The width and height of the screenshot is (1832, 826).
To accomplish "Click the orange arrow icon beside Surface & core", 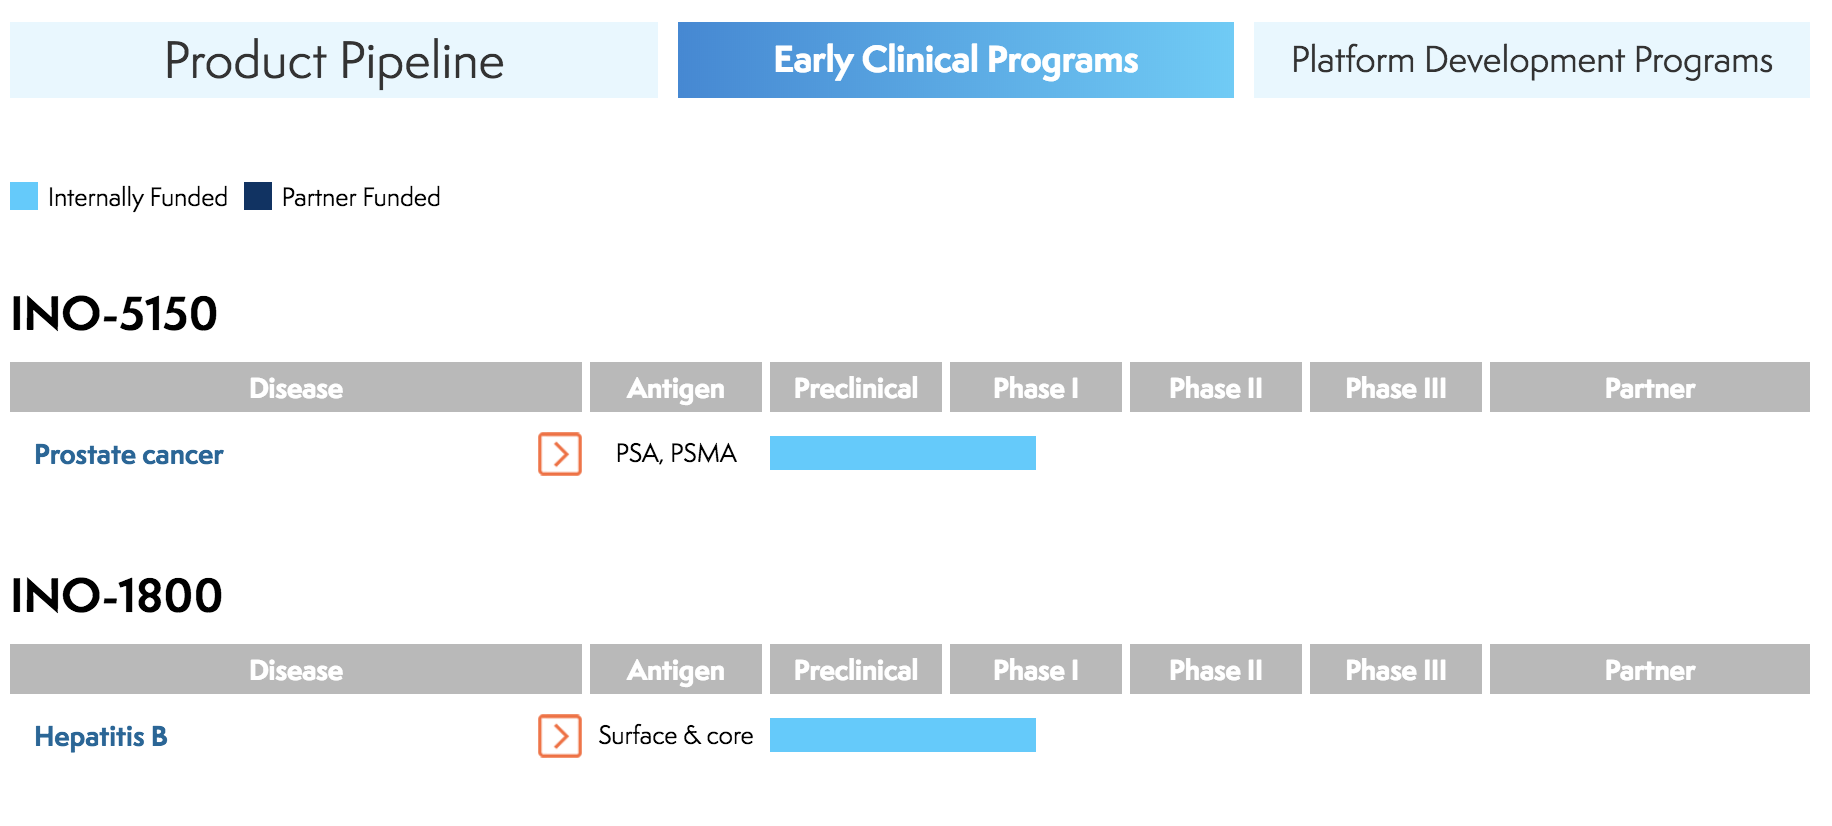I will (x=560, y=736).
